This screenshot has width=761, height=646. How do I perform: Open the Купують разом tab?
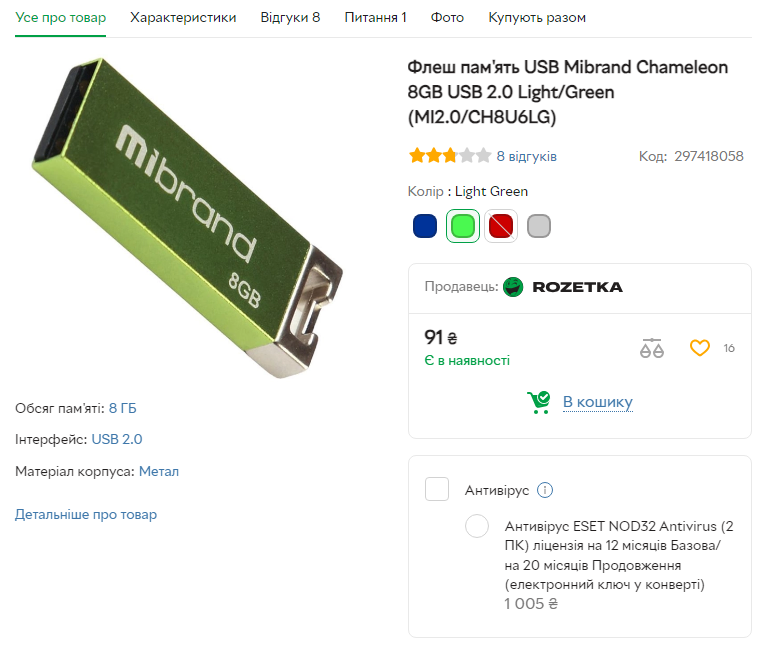537,17
